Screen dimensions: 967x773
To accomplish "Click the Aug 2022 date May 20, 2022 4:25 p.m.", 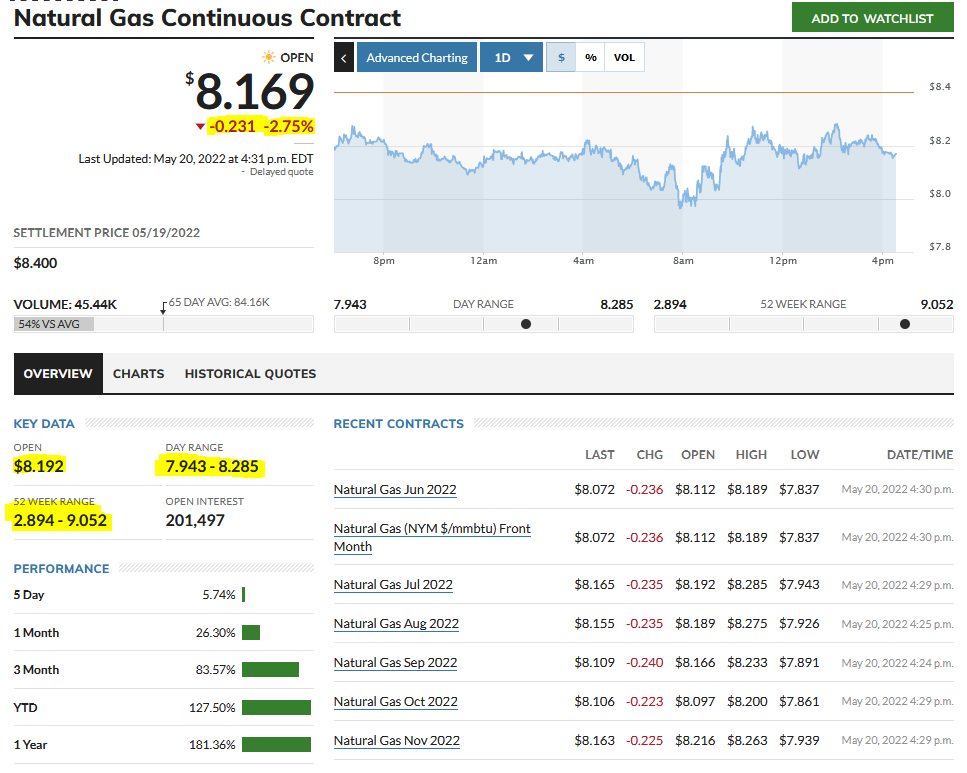I will click(897, 624).
